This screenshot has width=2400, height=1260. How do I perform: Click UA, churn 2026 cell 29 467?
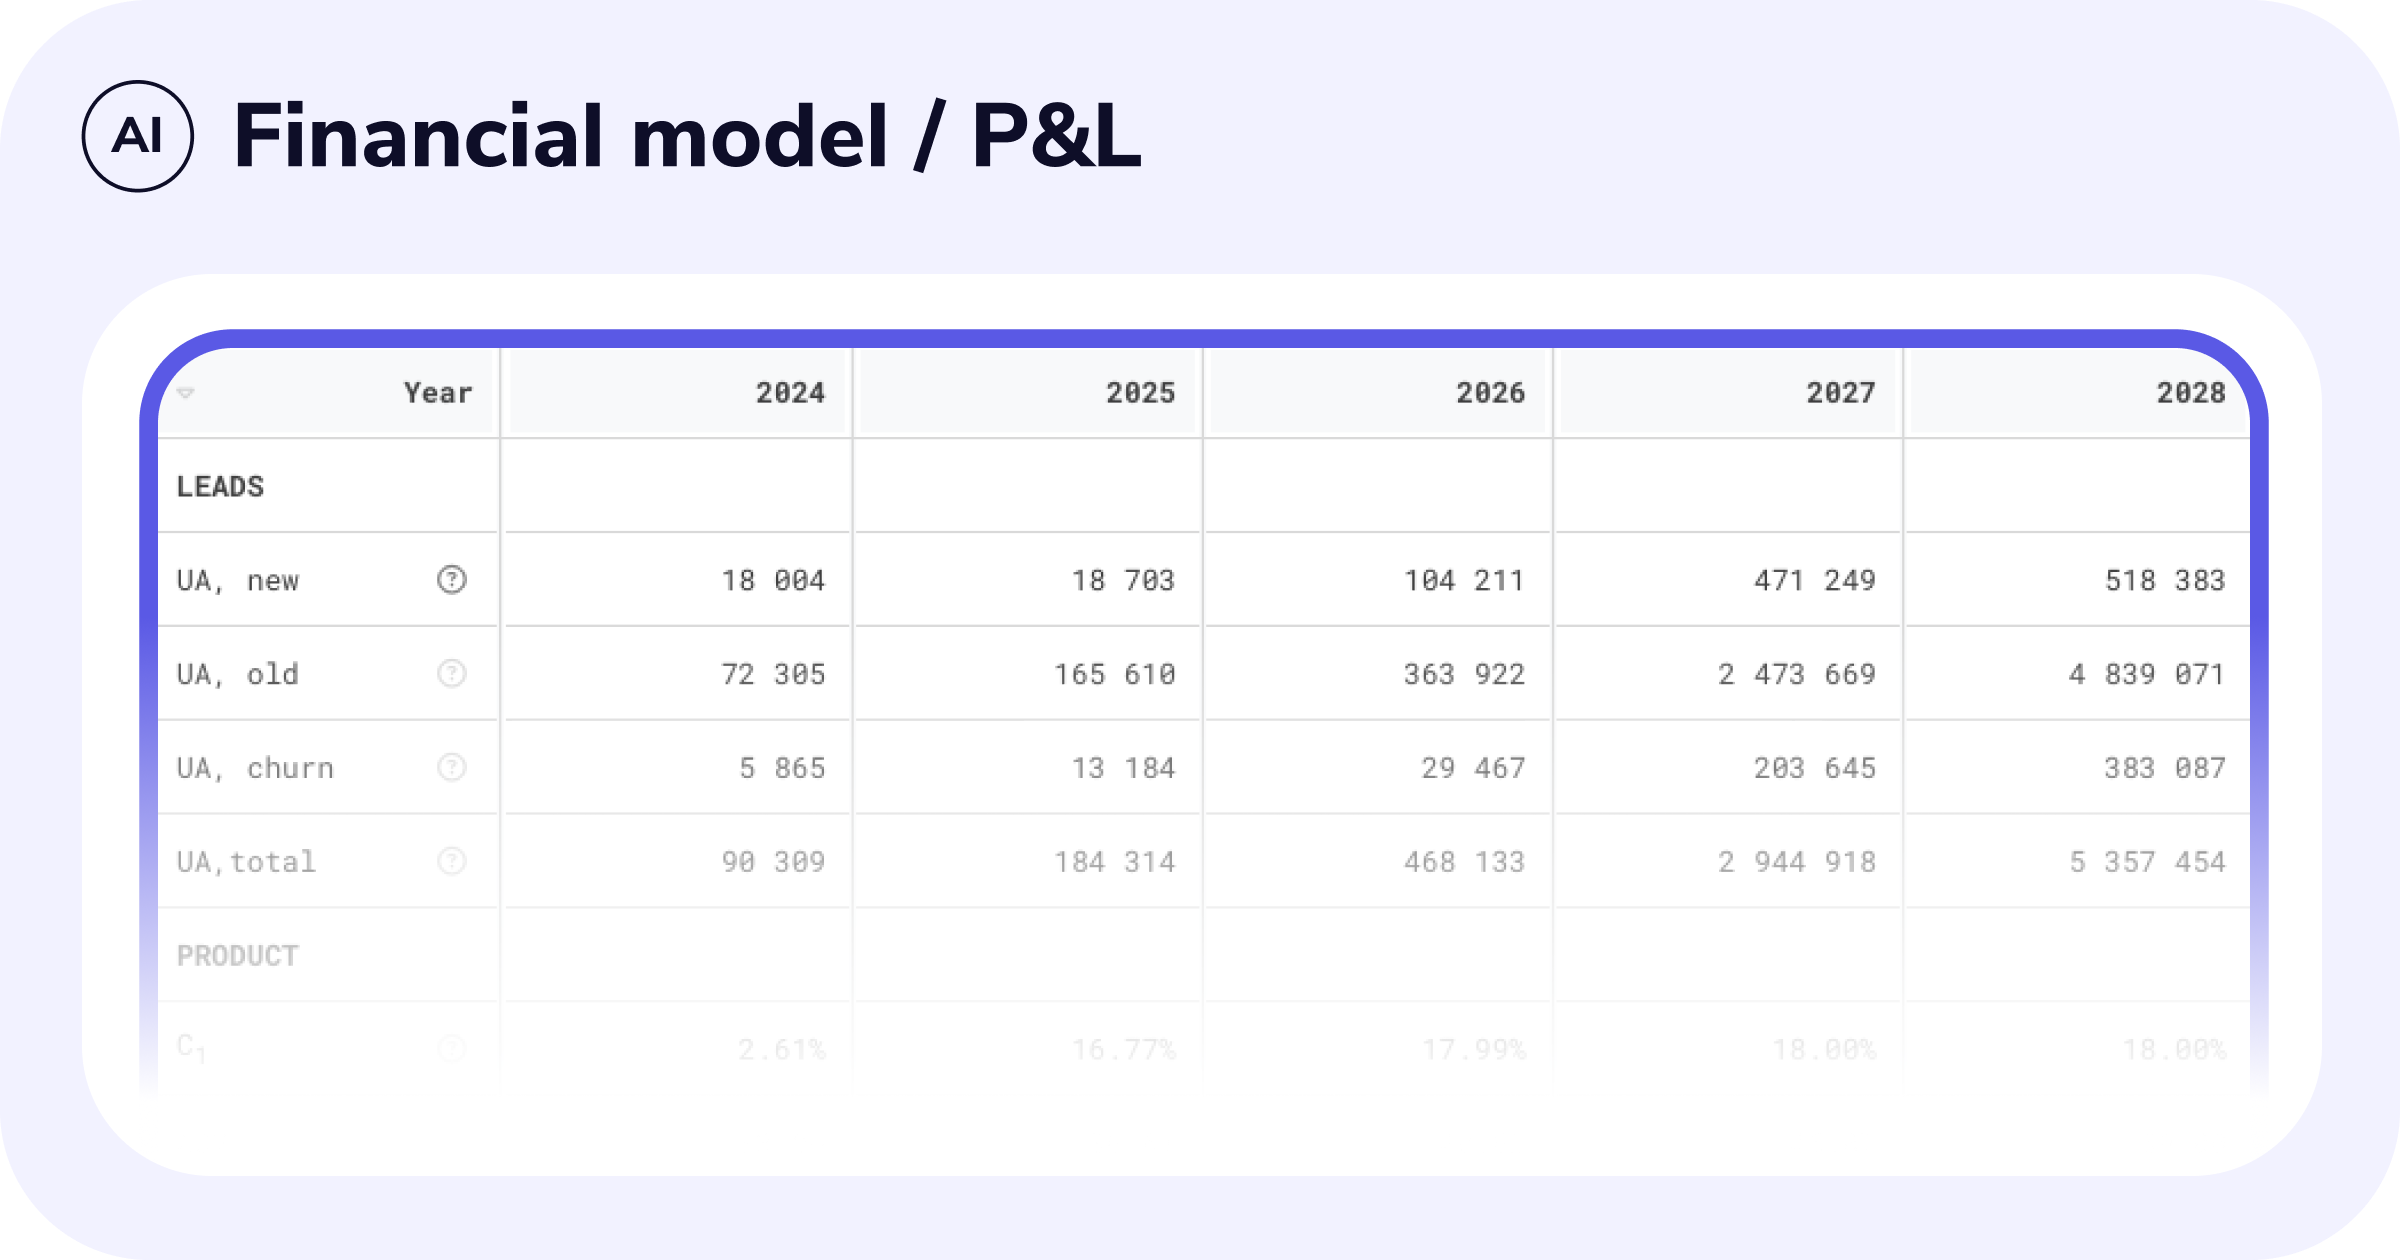pyautogui.click(x=1473, y=769)
